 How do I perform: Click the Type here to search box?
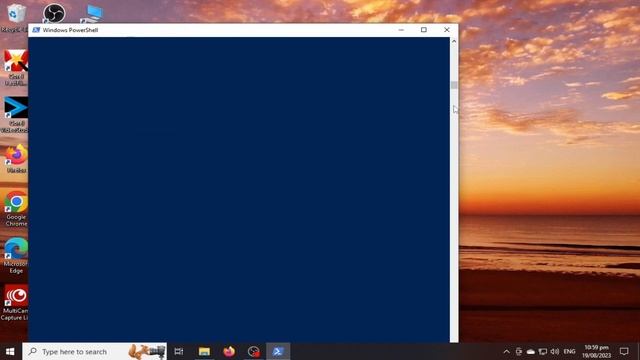click(x=94, y=351)
